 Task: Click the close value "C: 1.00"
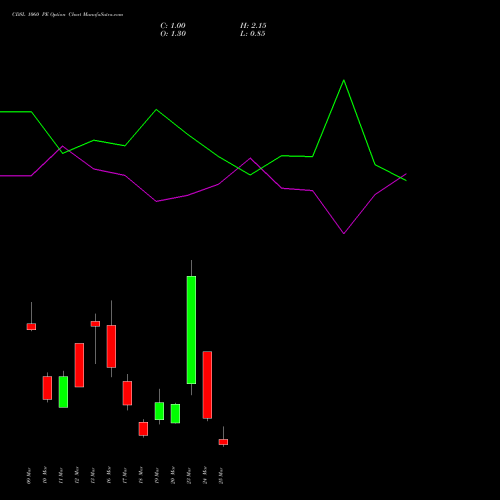(x=173, y=26)
